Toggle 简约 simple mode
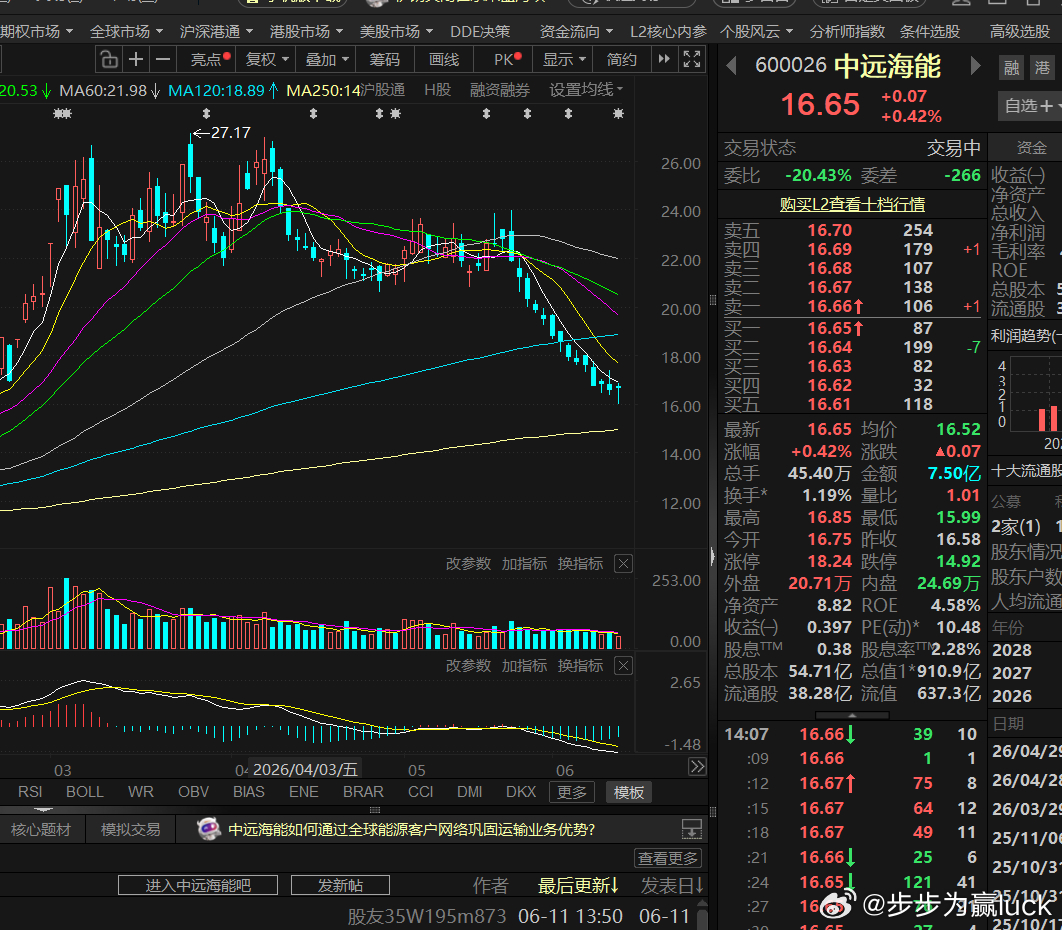Screen dimensions: 1062x930 click(621, 60)
